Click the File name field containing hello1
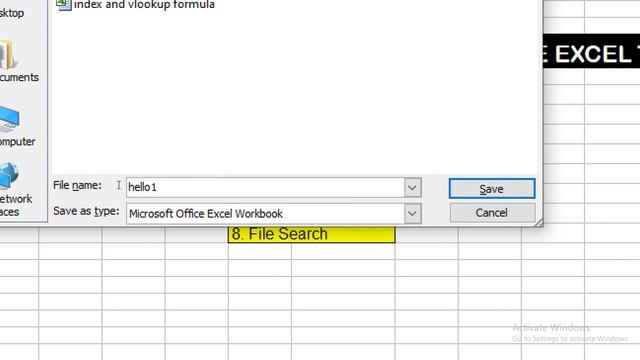This screenshot has height=360, width=640. tap(265, 187)
